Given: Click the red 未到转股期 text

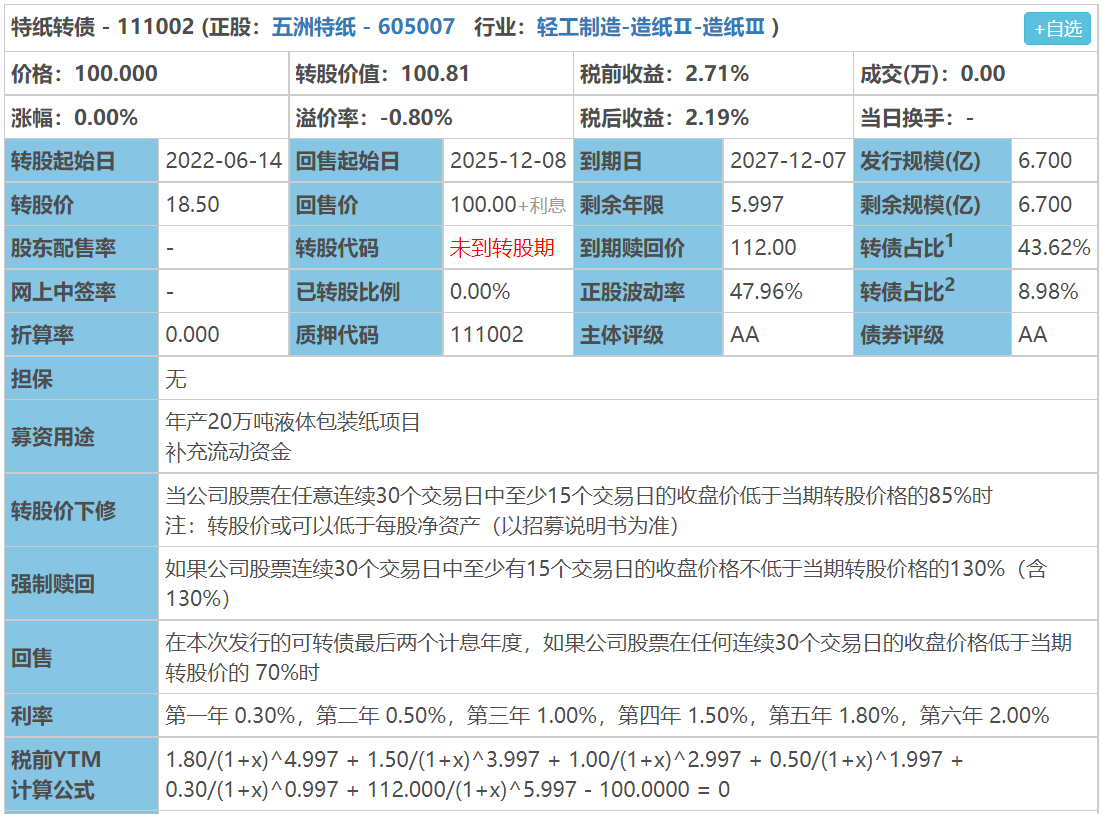Looking at the screenshot, I should tap(503, 248).
